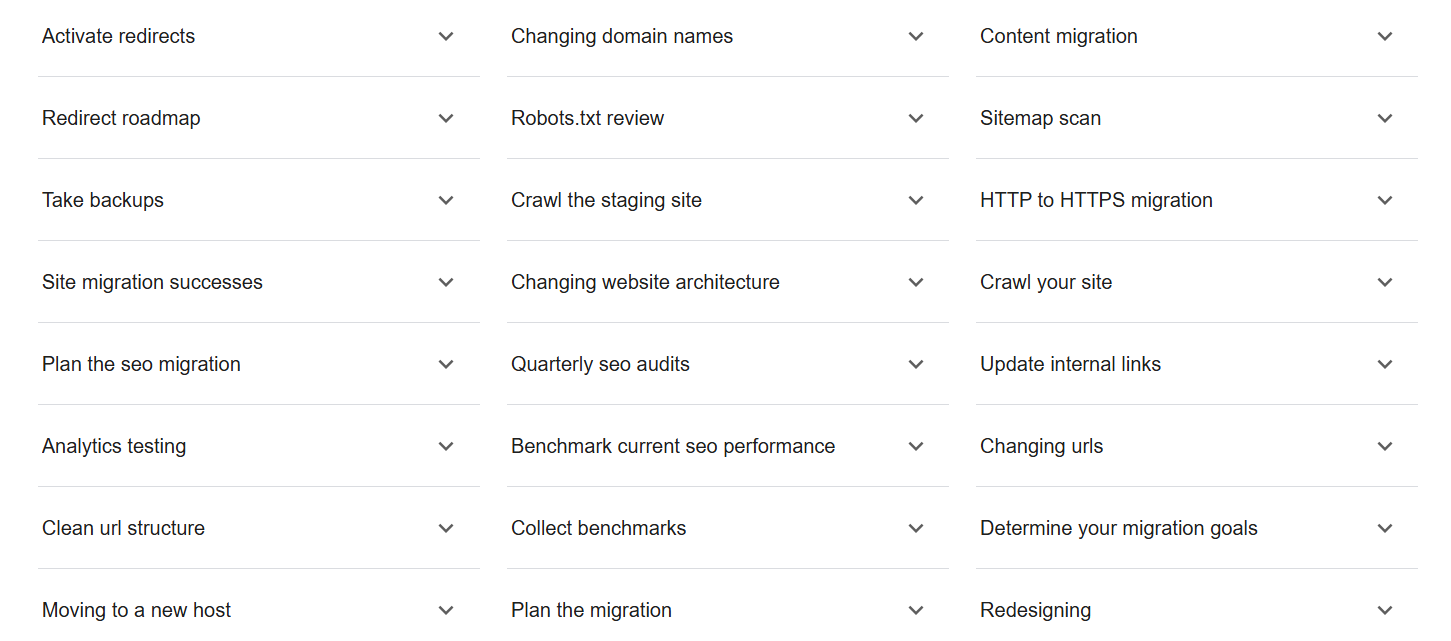The image size is (1451, 641).
Task: Click the Robots.txt review chevron arrow
Action: [915, 119]
